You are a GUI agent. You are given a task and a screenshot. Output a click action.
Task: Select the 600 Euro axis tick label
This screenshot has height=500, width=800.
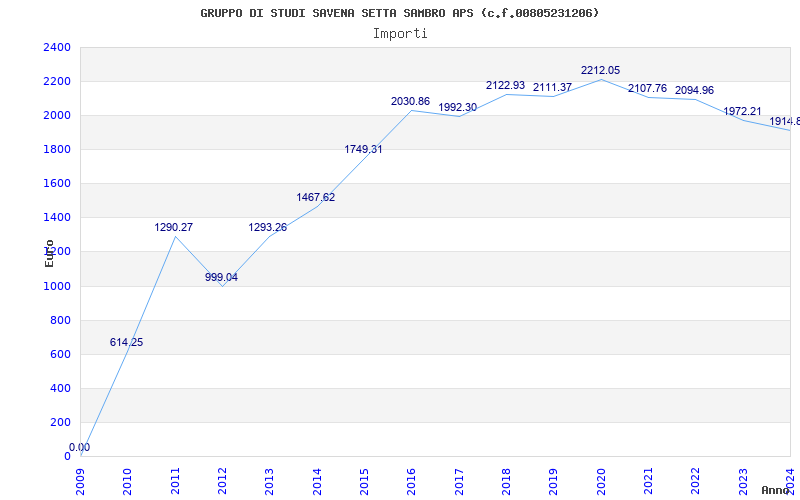click(x=60, y=355)
